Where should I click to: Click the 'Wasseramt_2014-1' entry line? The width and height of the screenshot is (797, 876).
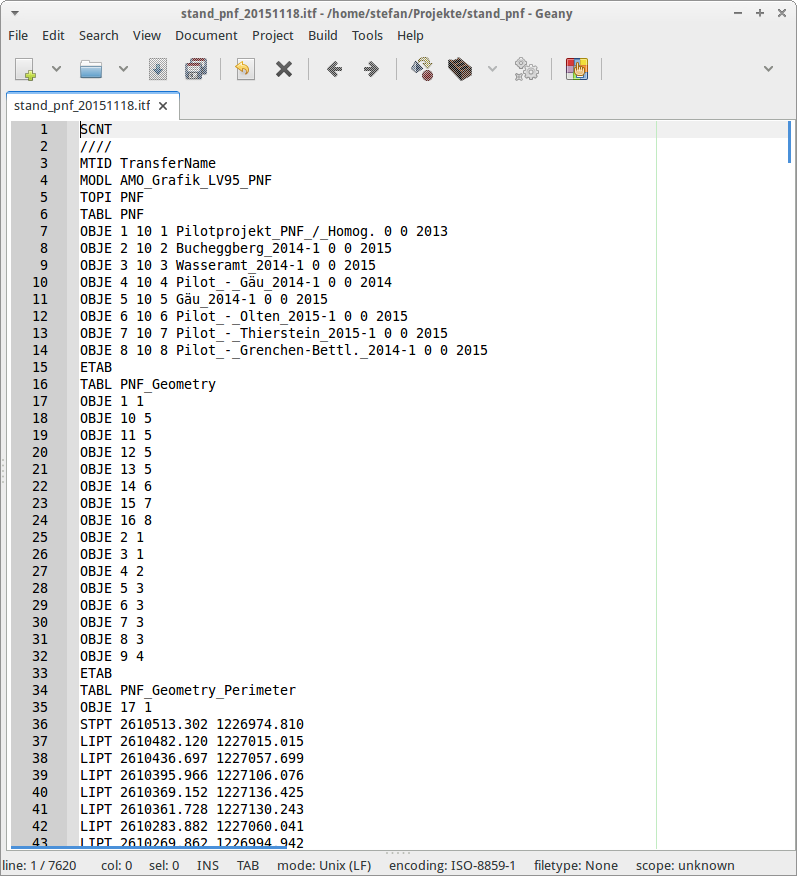[227, 265]
